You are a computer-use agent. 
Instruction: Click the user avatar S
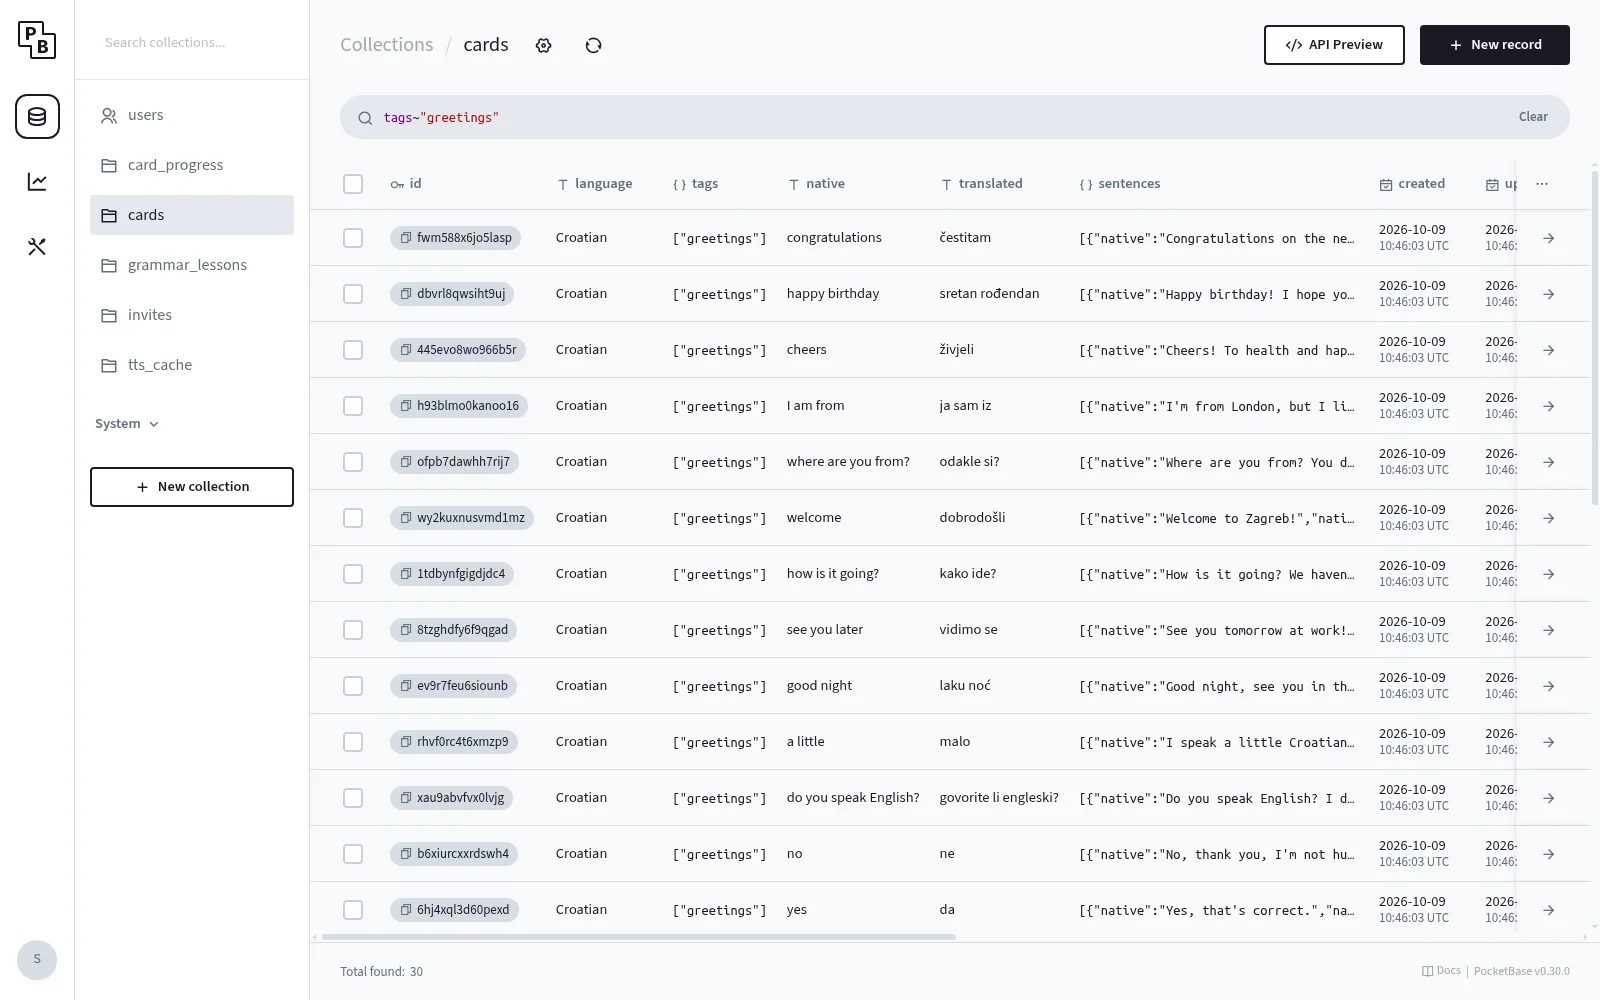37,960
